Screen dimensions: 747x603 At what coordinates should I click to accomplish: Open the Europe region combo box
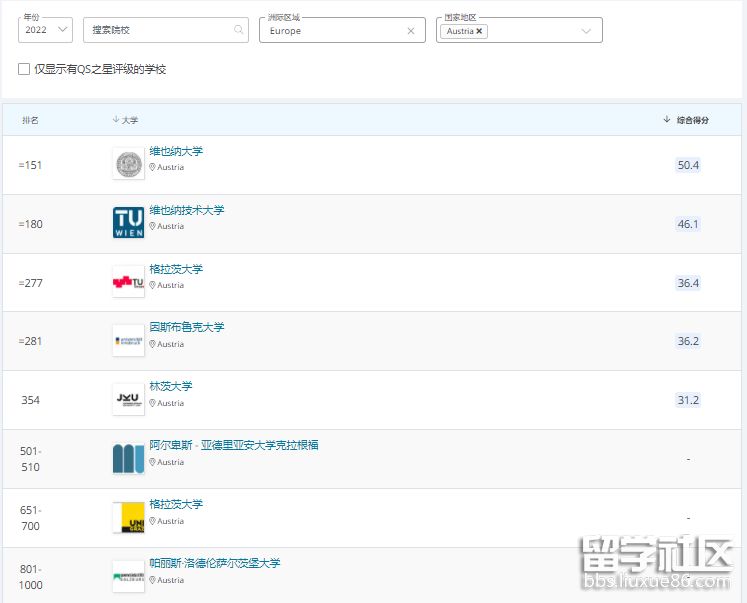335,31
